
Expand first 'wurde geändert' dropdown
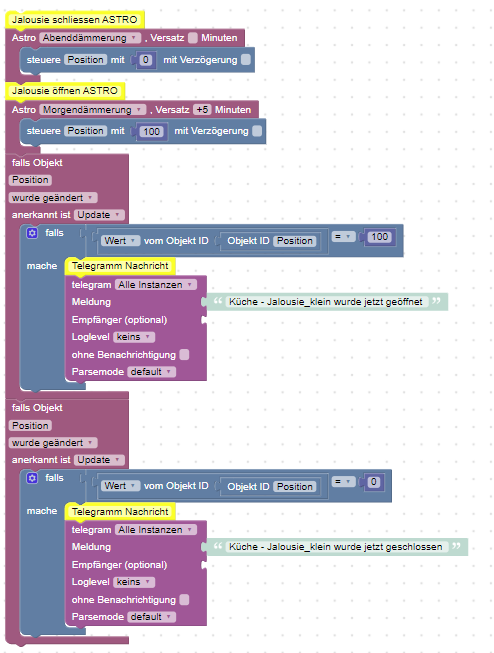click(x=53, y=197)
